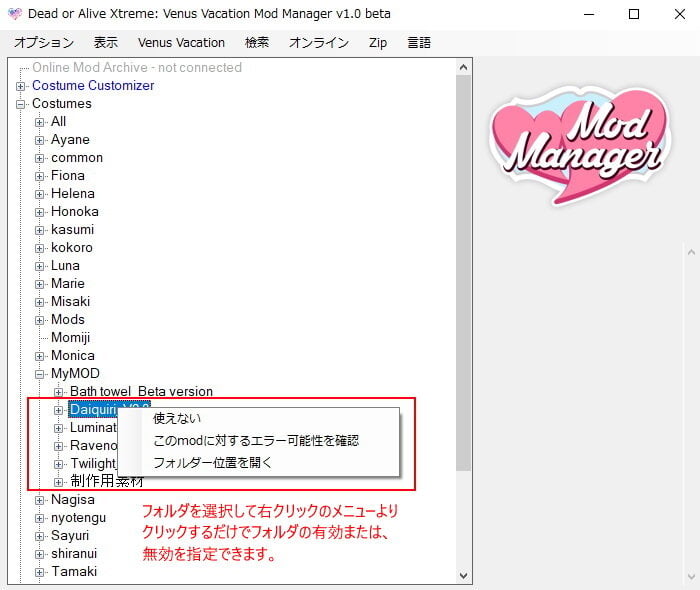This screenshot has width=700, height=590.
Task: Expand the common folder
Action: tap(40, 158)
